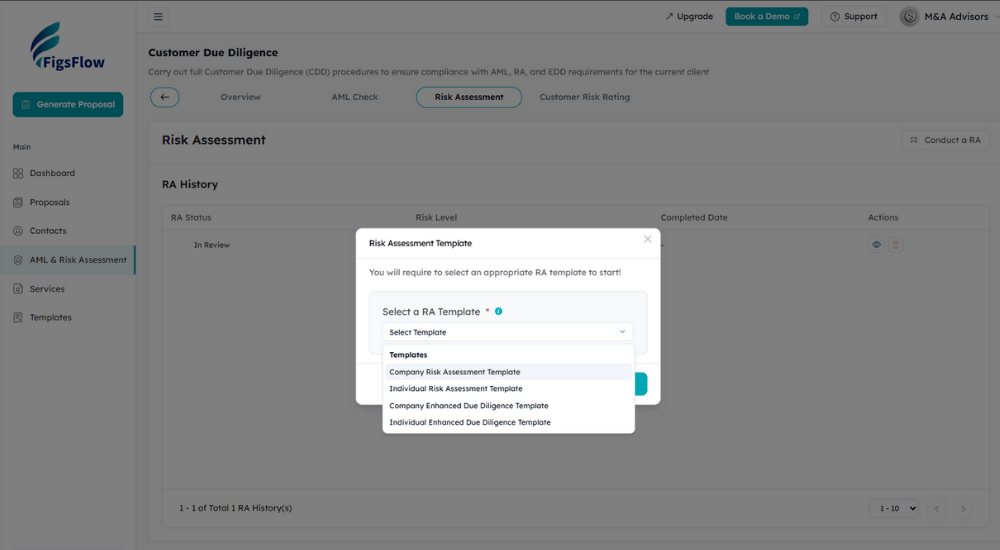Open Dashboard from the sidebar

(x=52, y=173)
